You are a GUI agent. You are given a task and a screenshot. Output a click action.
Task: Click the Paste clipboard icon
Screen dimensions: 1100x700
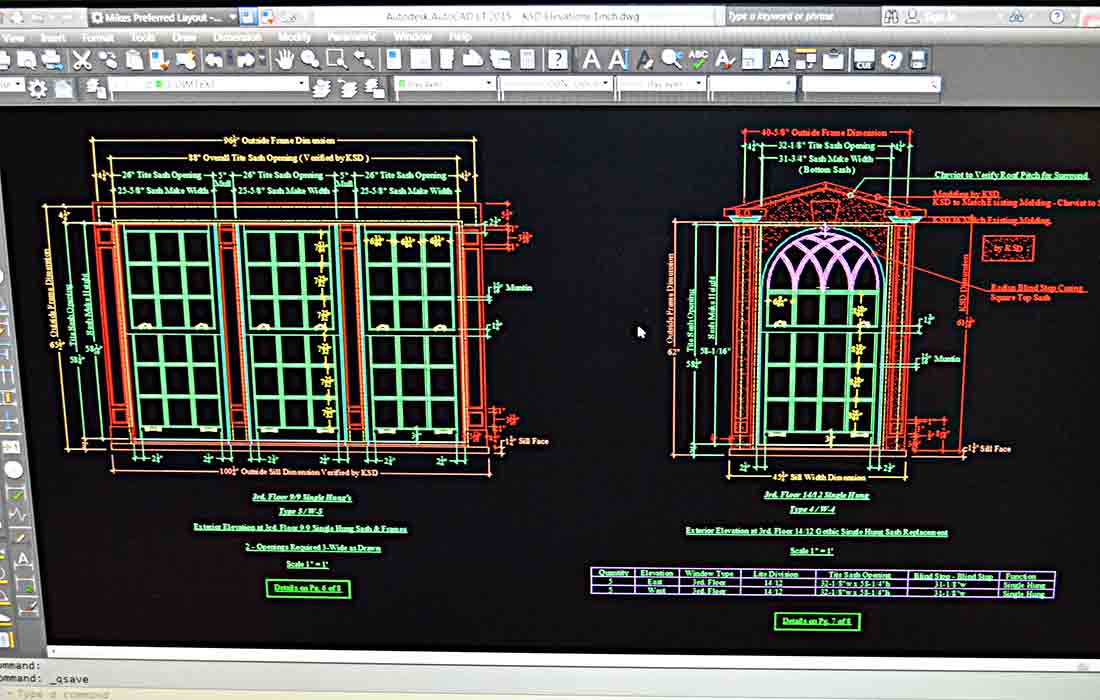(x=134, y=60)
